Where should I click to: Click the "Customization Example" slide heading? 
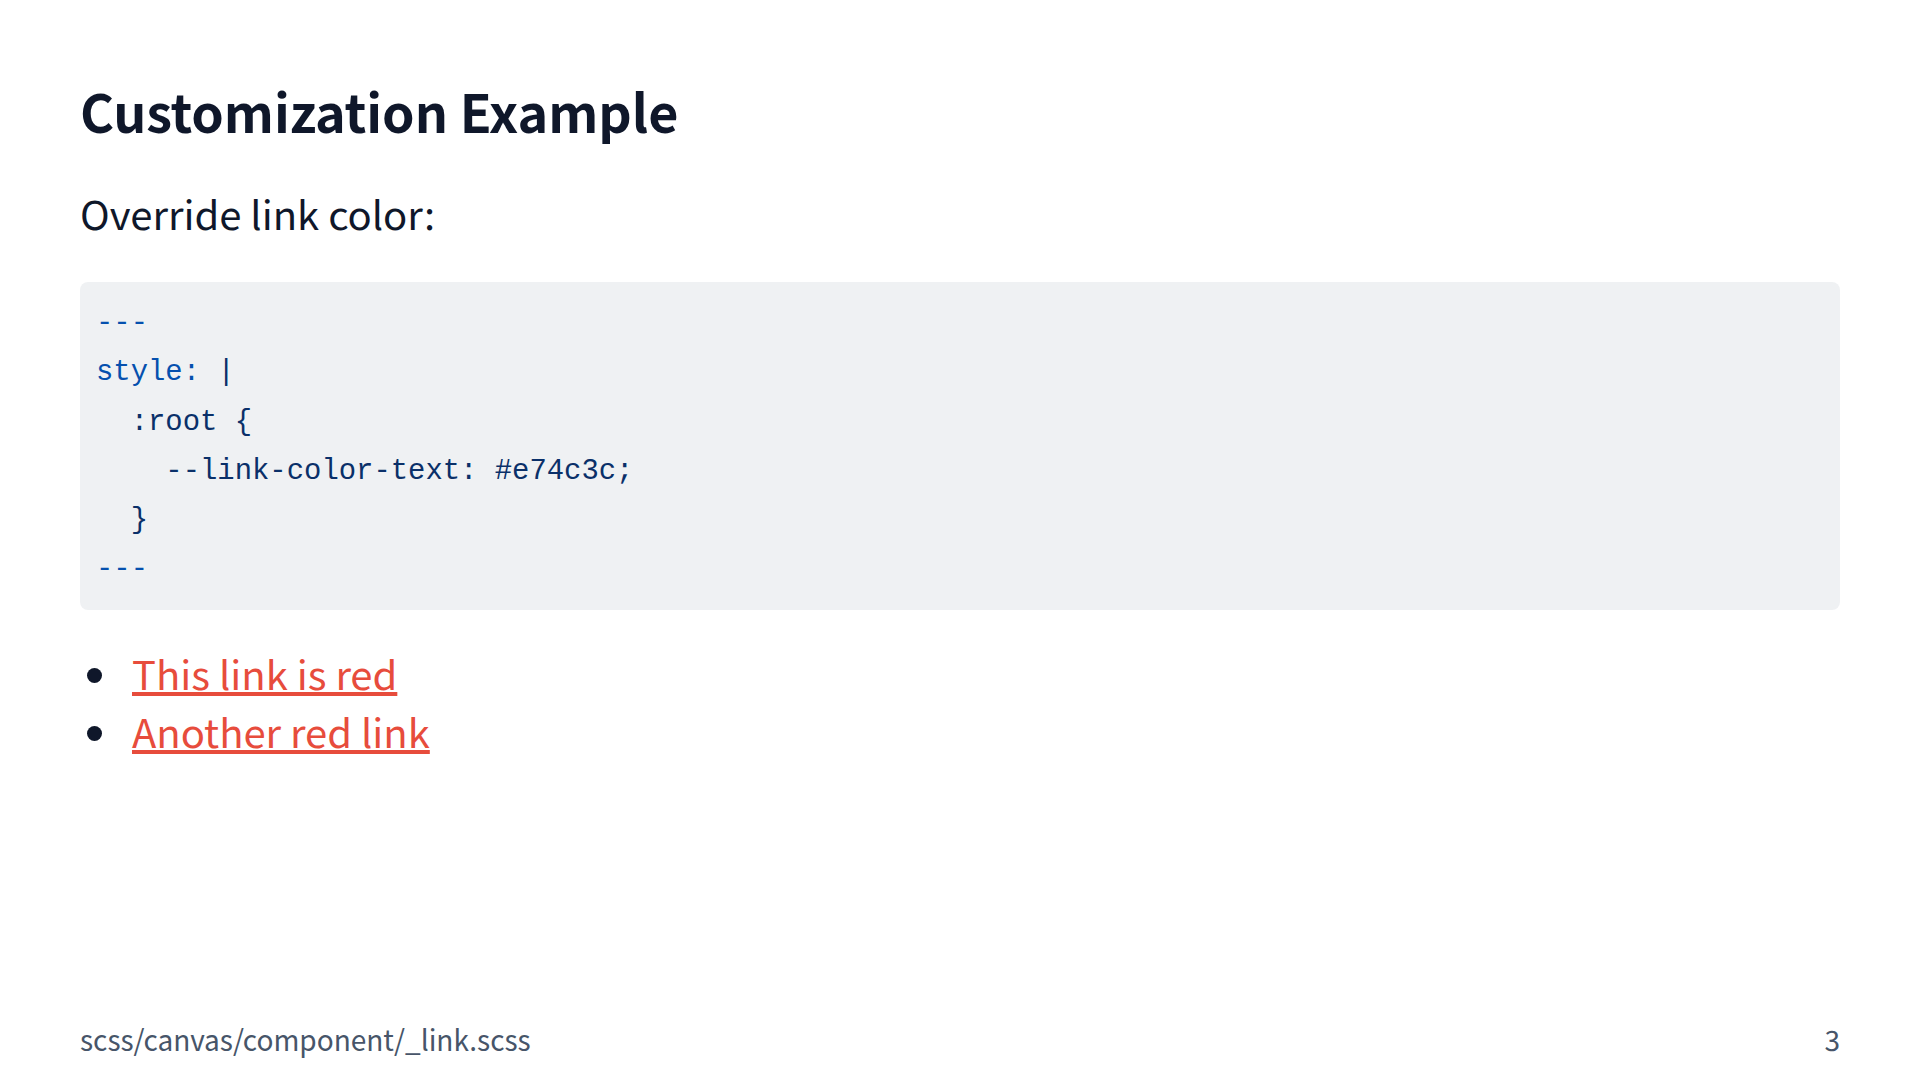coord(378,114)
